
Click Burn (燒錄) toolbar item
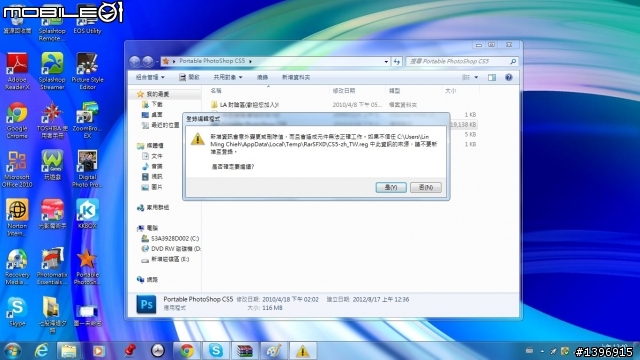tap(262, 77)
